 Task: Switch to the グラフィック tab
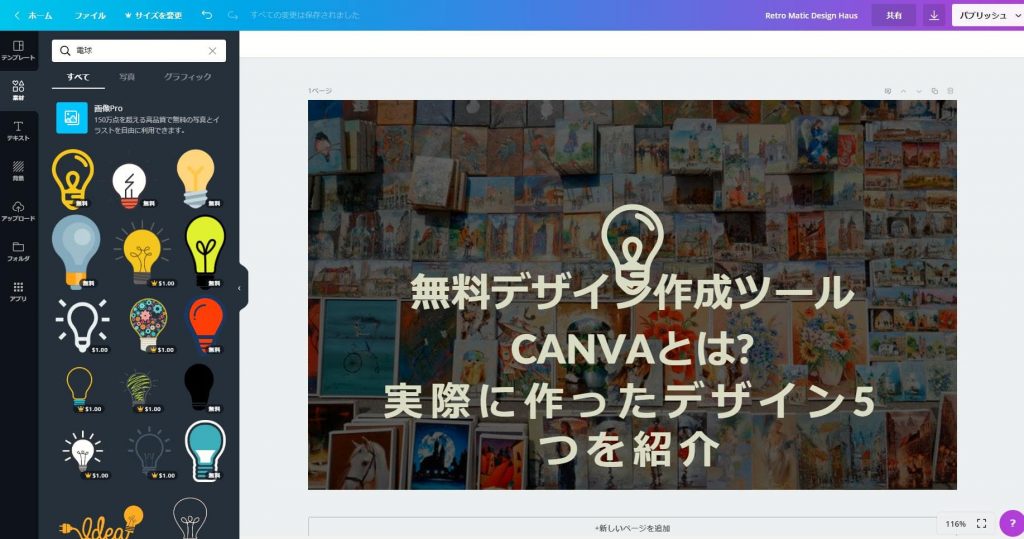[x=187, y=77]
